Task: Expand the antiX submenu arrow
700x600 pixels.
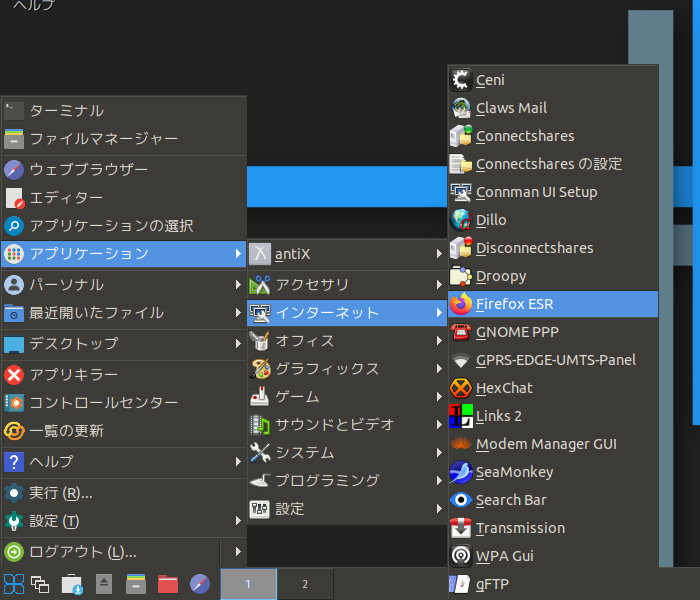Action: [x=439, y=254]
